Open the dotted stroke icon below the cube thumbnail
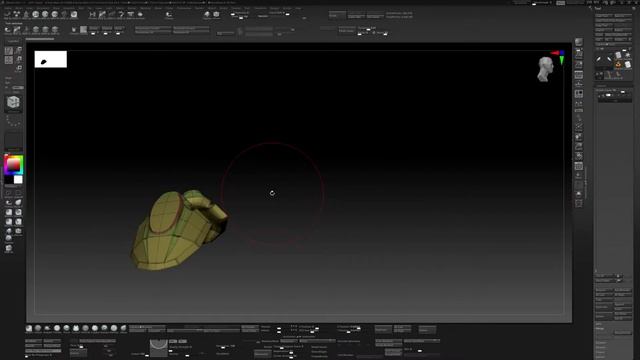This screenshot has height=360, width=640. pyautogui.click(x=13, y=121)
